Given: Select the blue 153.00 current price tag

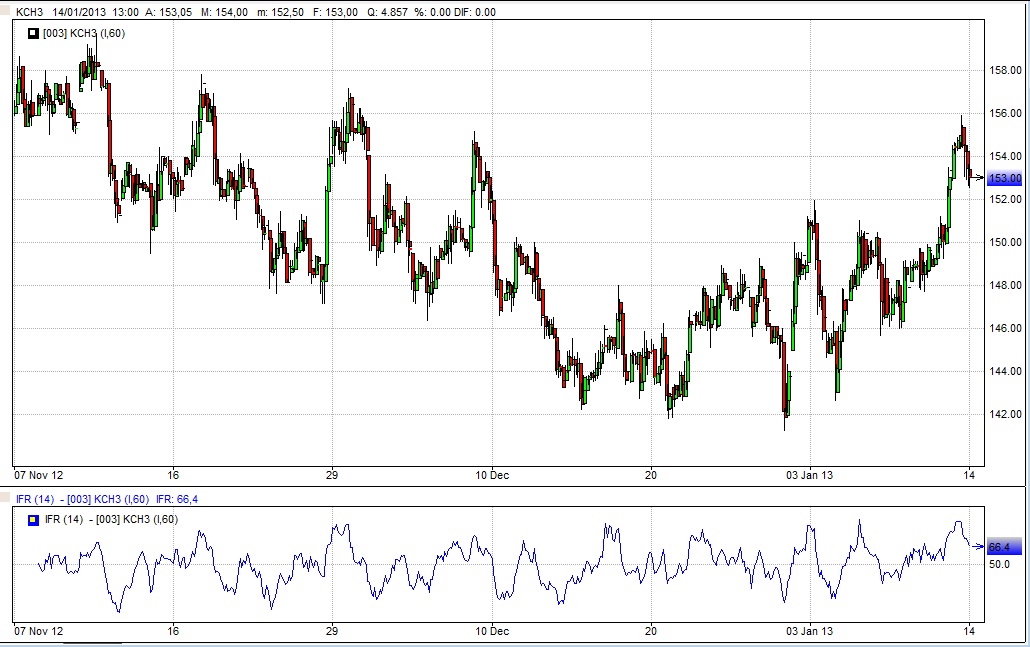Looking at the screenshot, I should tap(1003, 178).
